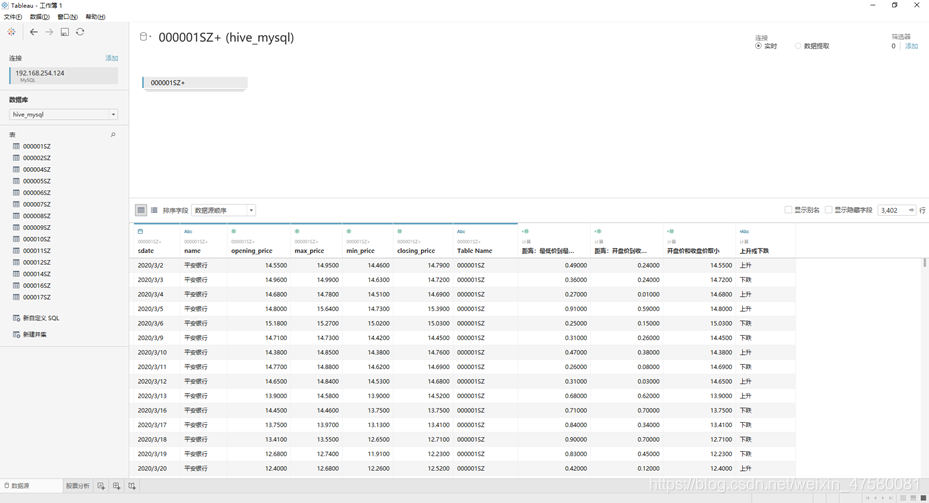The image size is (929, 503).
Task: Click the Abc type icon above Table Name
Action: 461,232
